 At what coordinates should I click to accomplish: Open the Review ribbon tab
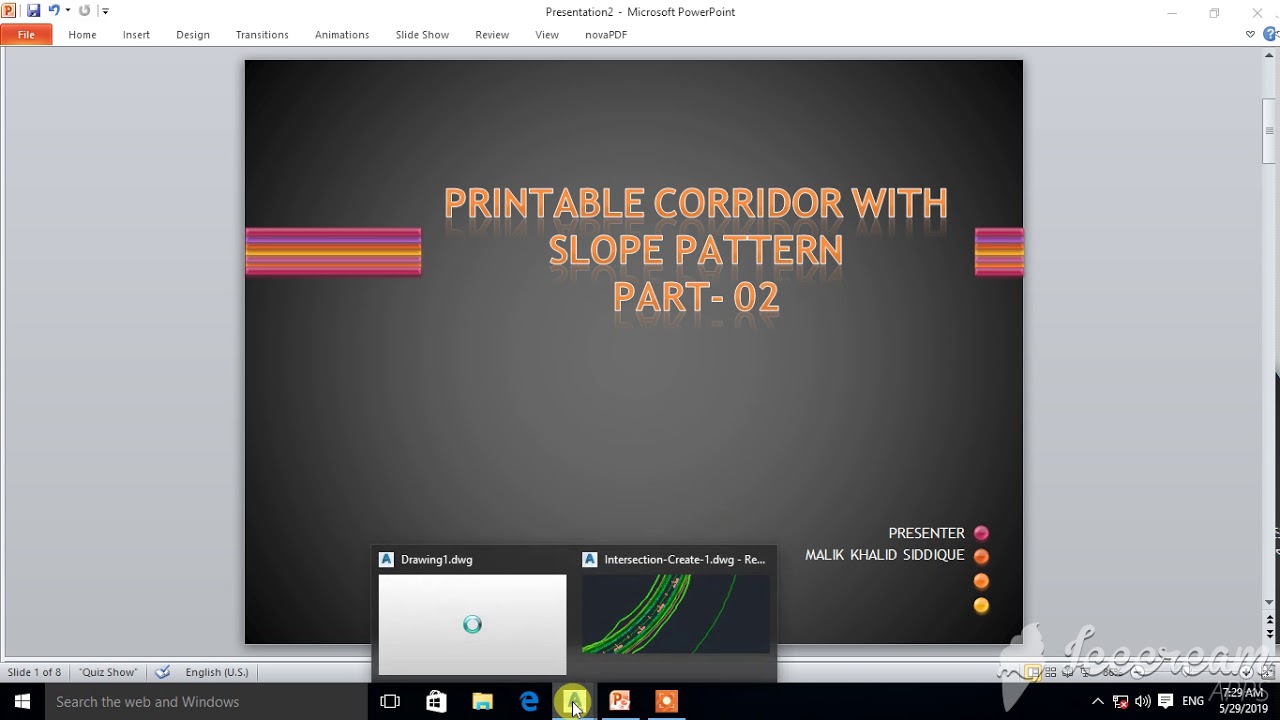pos(492,35)
